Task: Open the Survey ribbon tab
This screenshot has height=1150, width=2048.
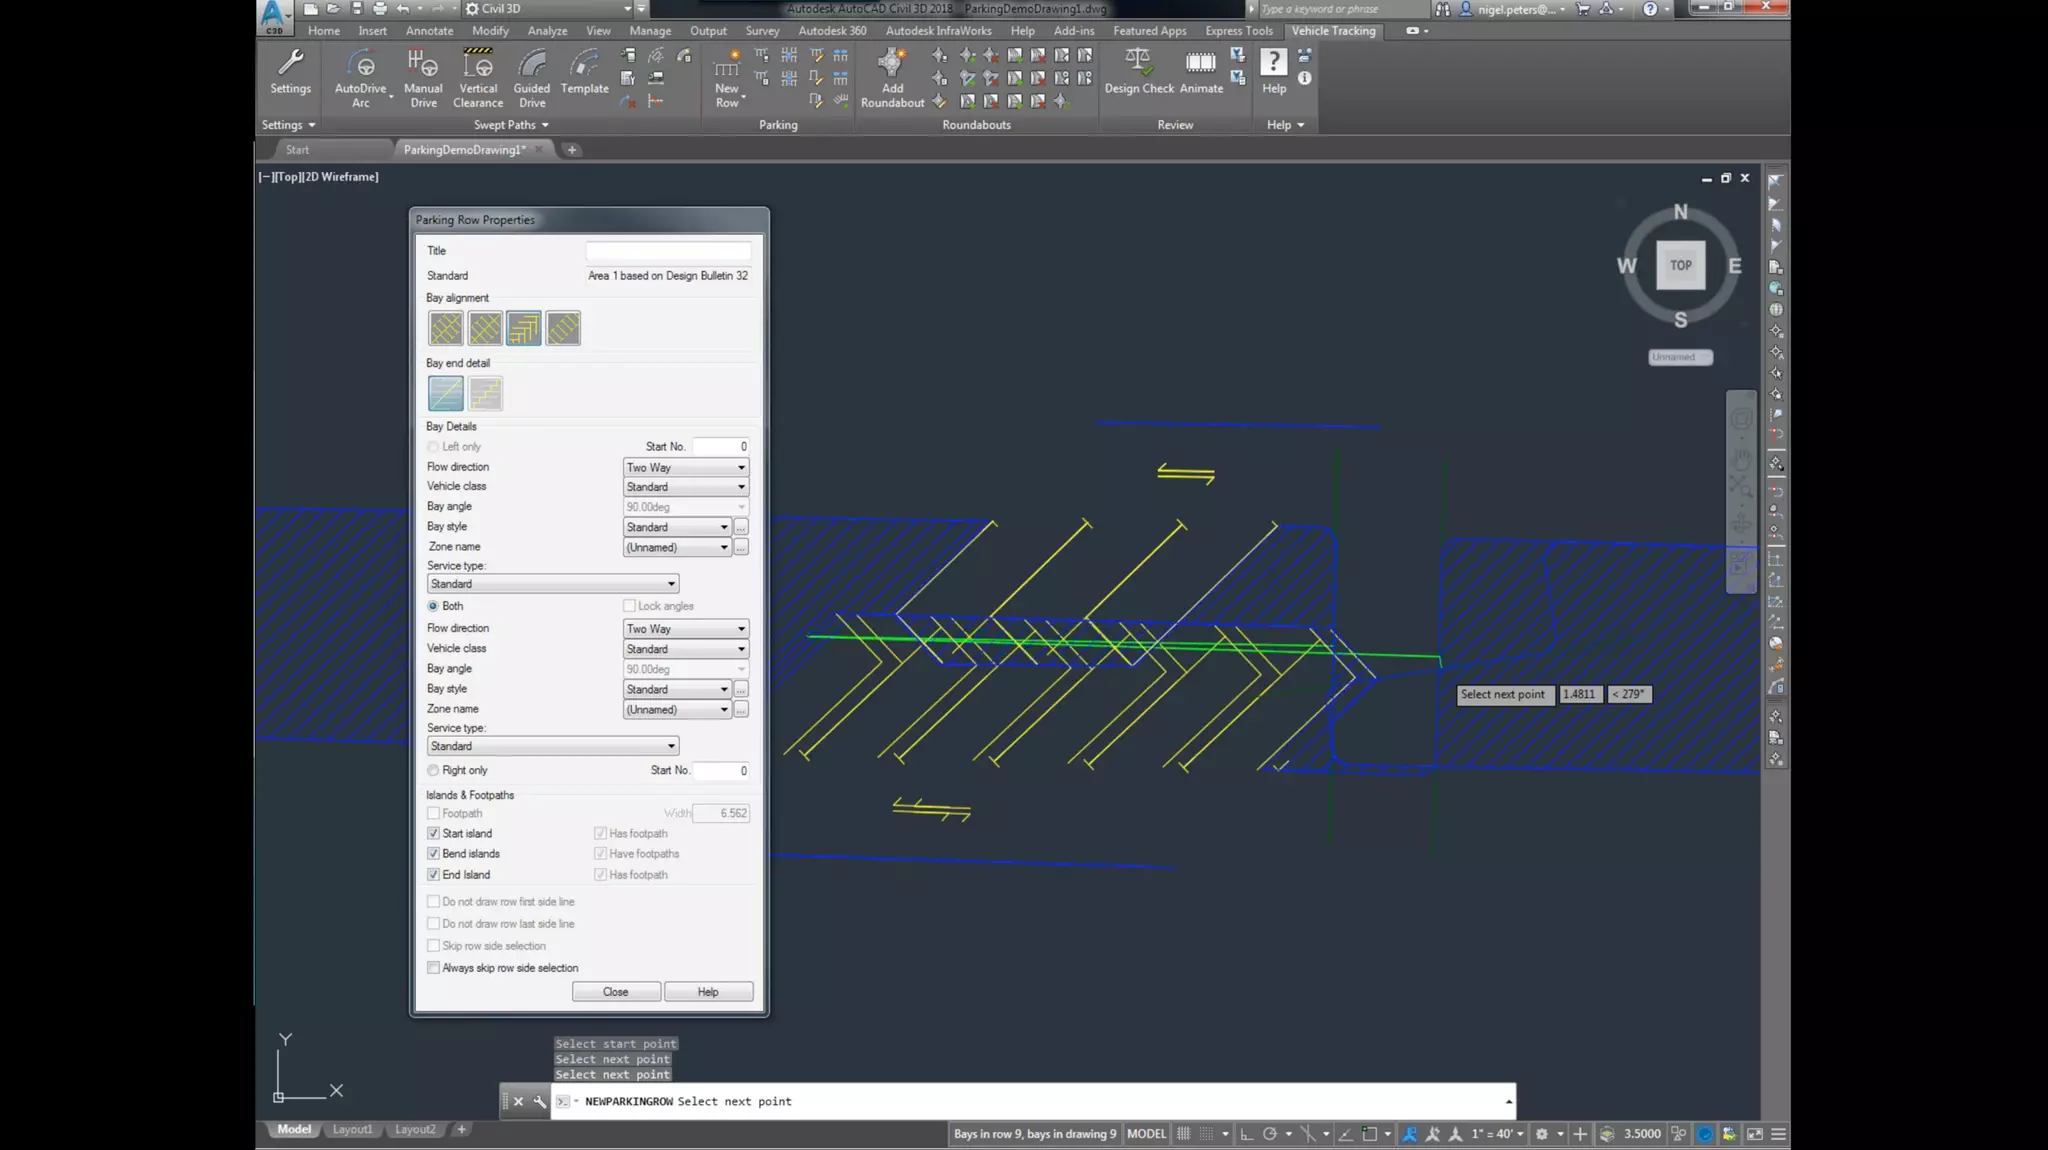Action: (x=762, y=31)
